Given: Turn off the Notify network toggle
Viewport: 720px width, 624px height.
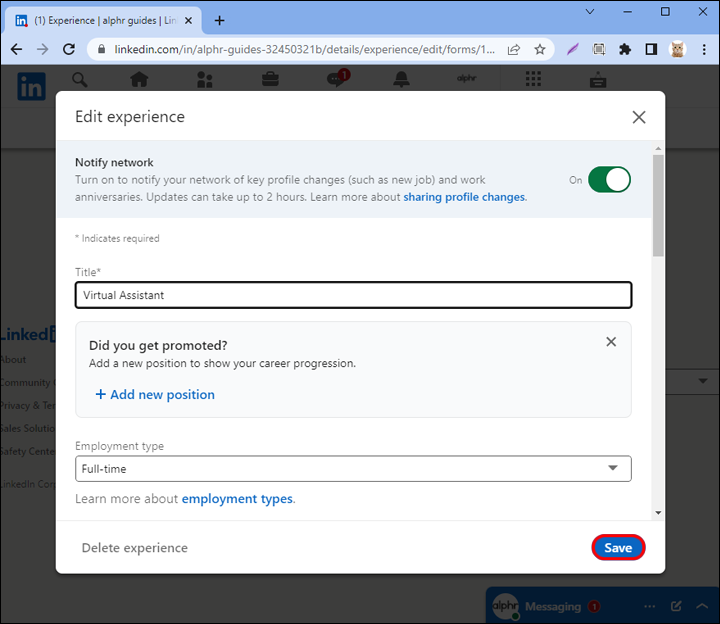Looking at the screenshot, I should pyautogui.click(x=609, y=180).
